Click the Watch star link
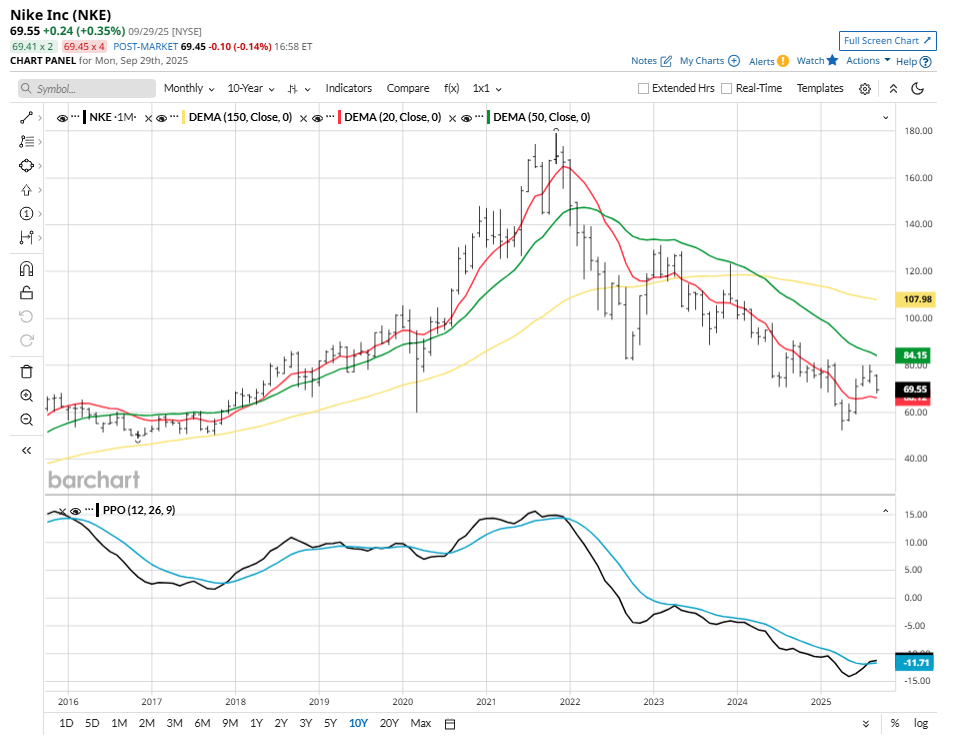Screen dimensions: 964x741 817,60
